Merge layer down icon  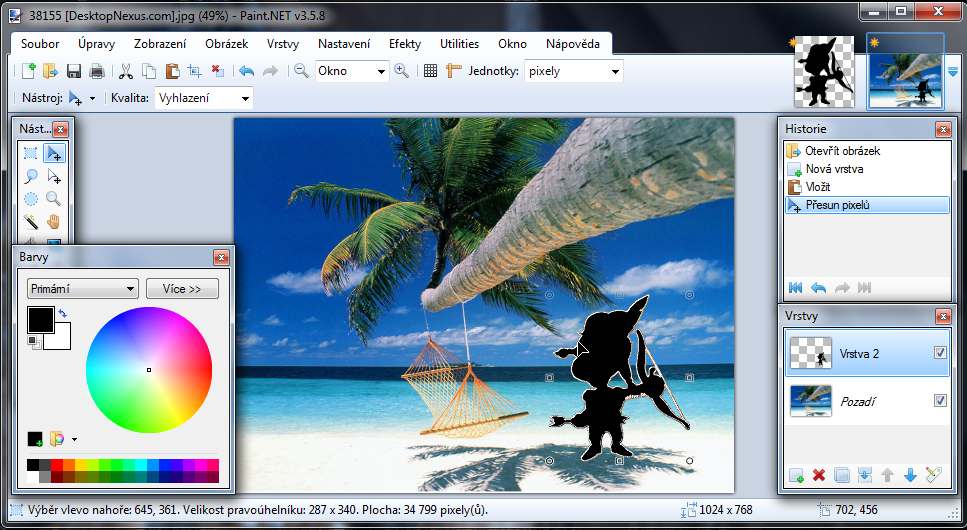point(865,475)
